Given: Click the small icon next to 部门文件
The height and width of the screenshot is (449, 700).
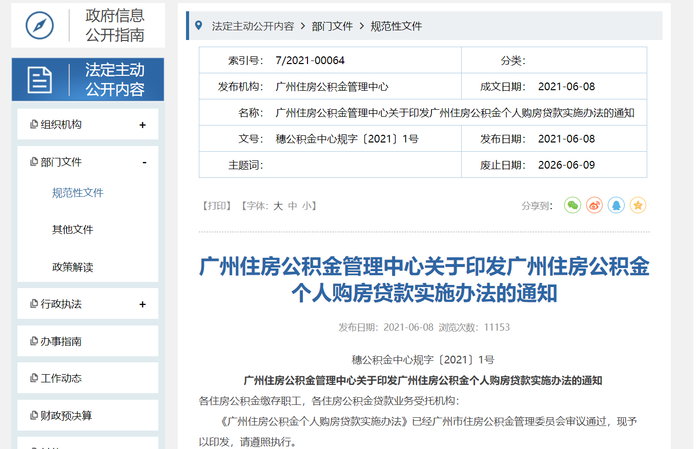Looking at the screenshot, I should (33, 162).
